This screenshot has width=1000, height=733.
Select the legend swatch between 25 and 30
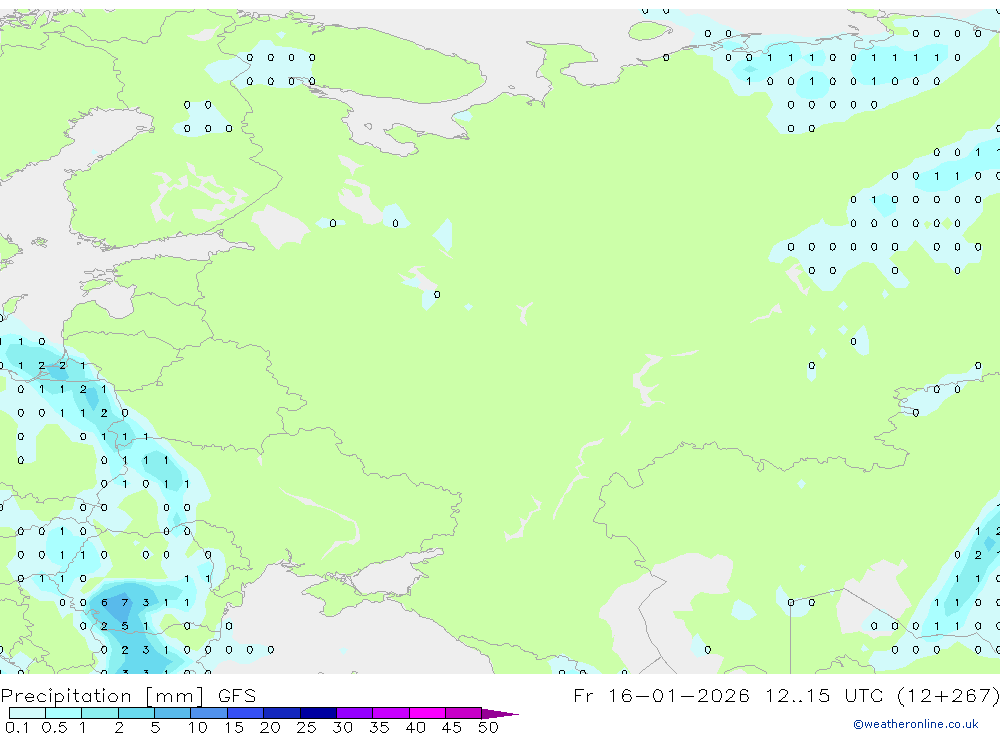point(318,713)
